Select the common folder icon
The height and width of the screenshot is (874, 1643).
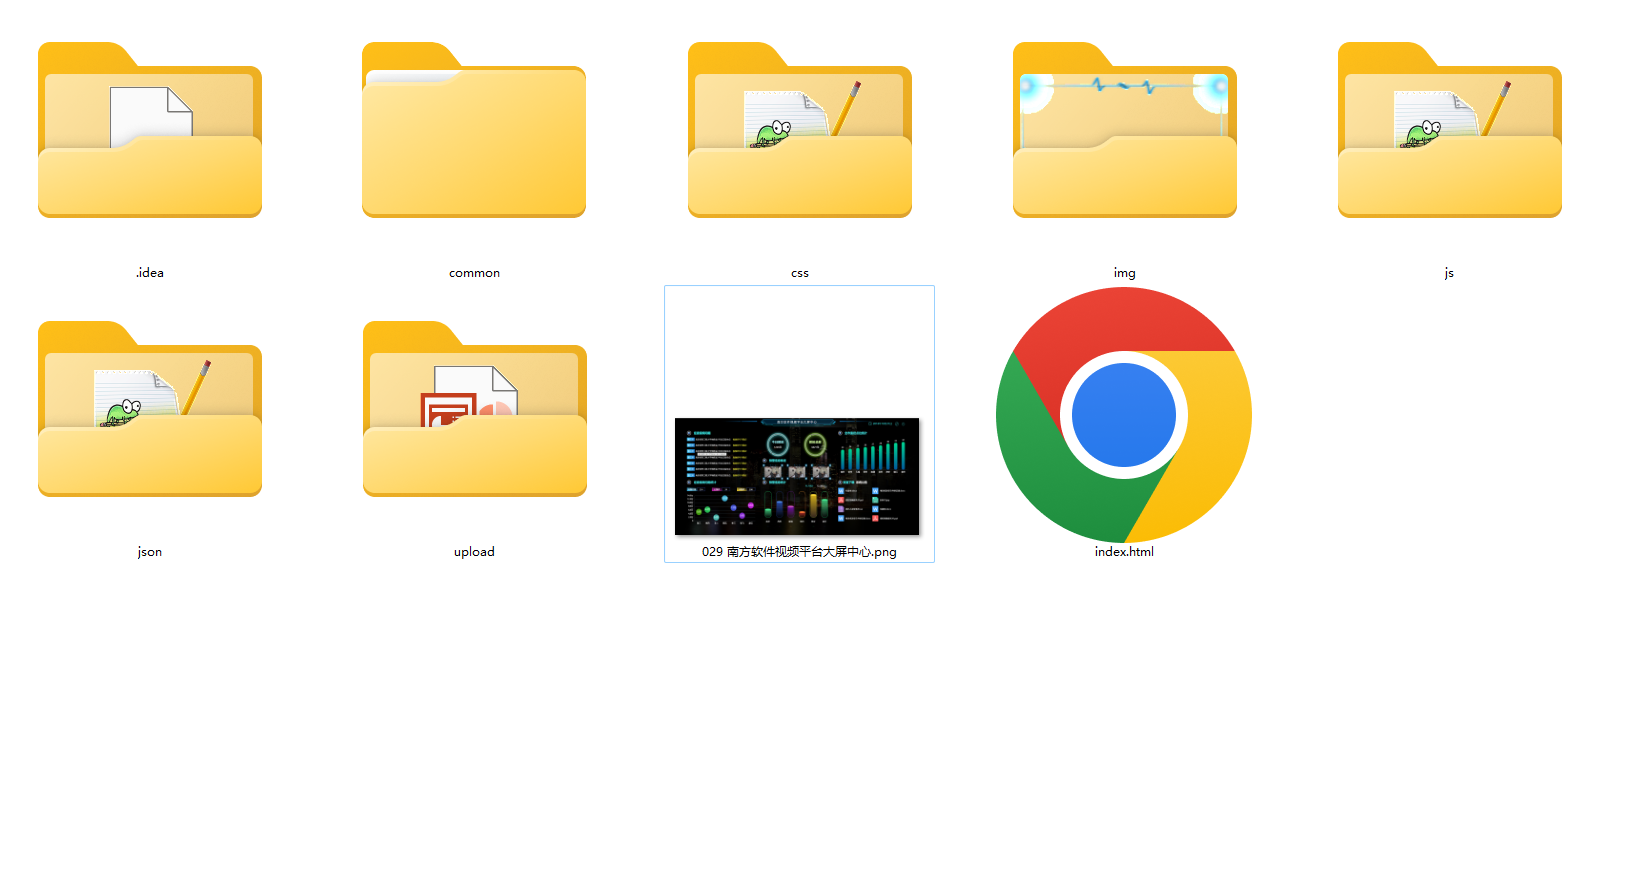[x=474, y=129]
